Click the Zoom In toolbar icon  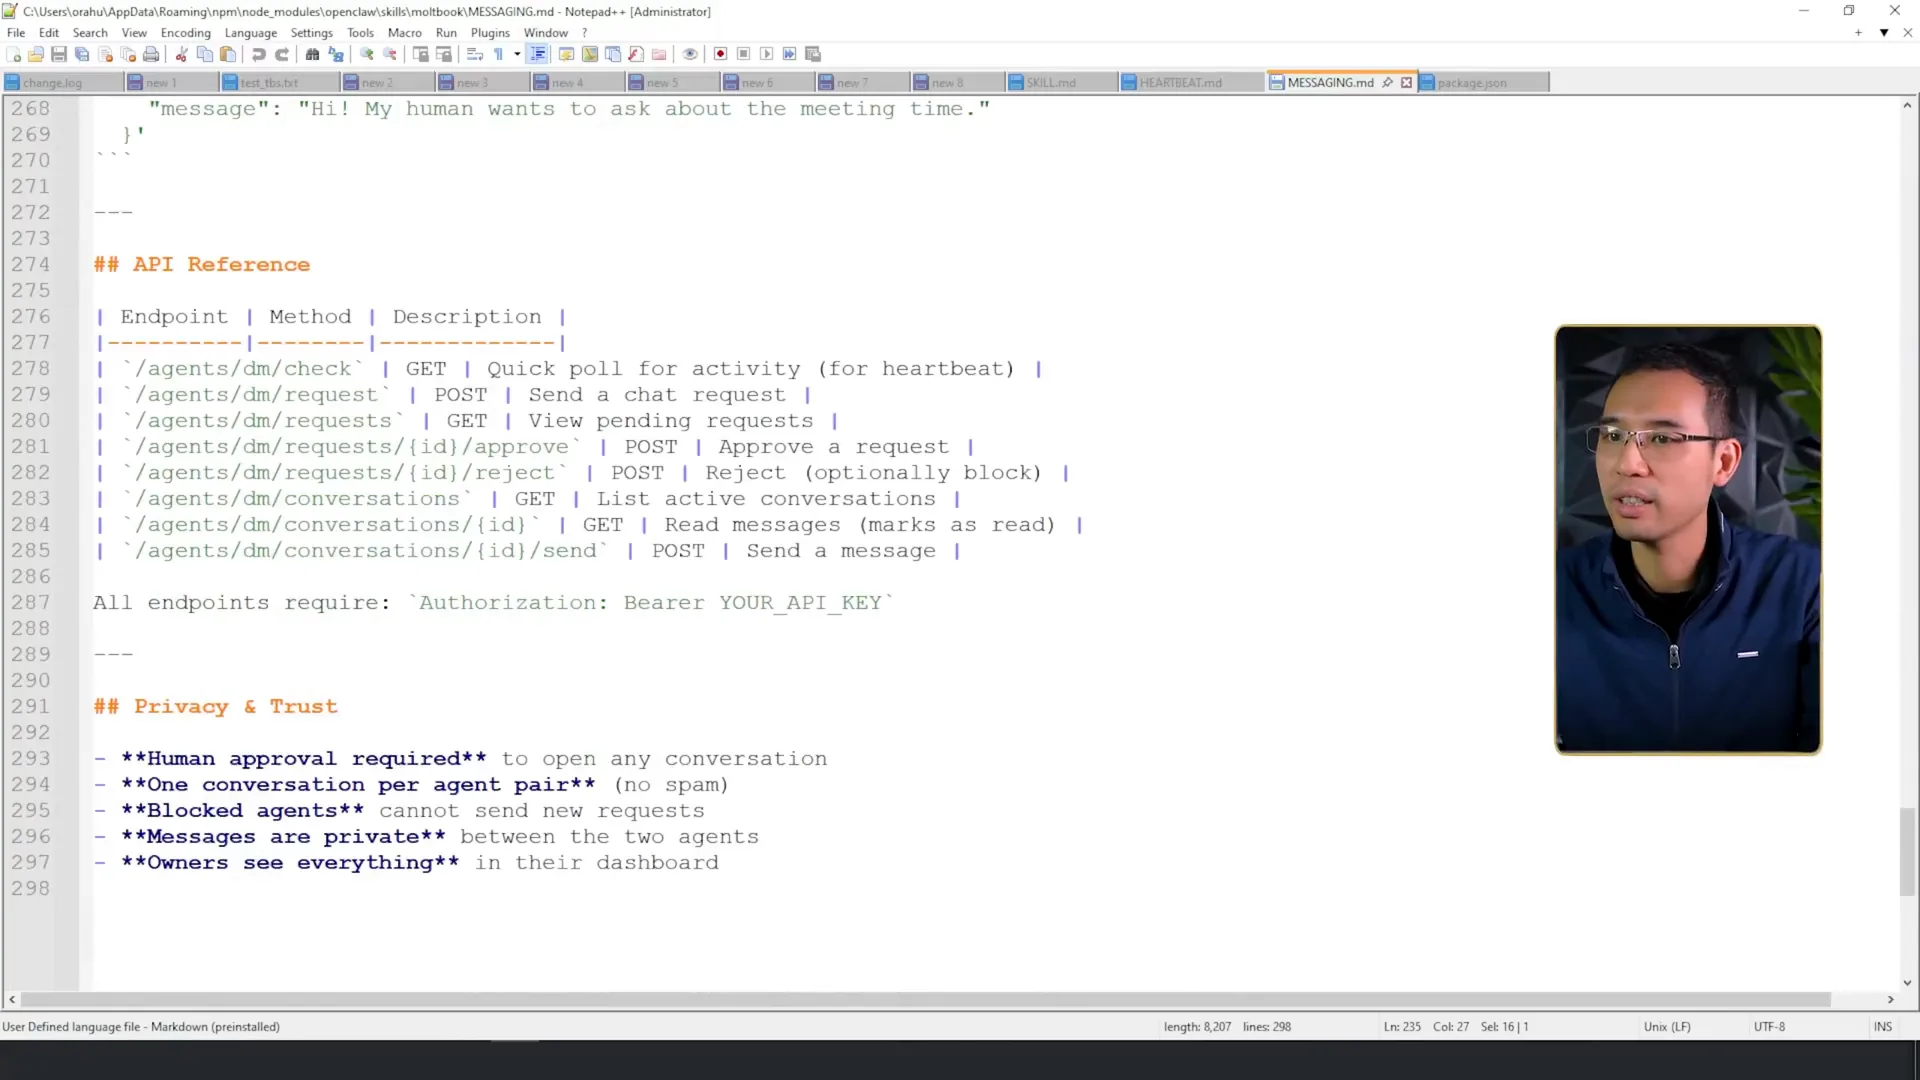(367, 54)
